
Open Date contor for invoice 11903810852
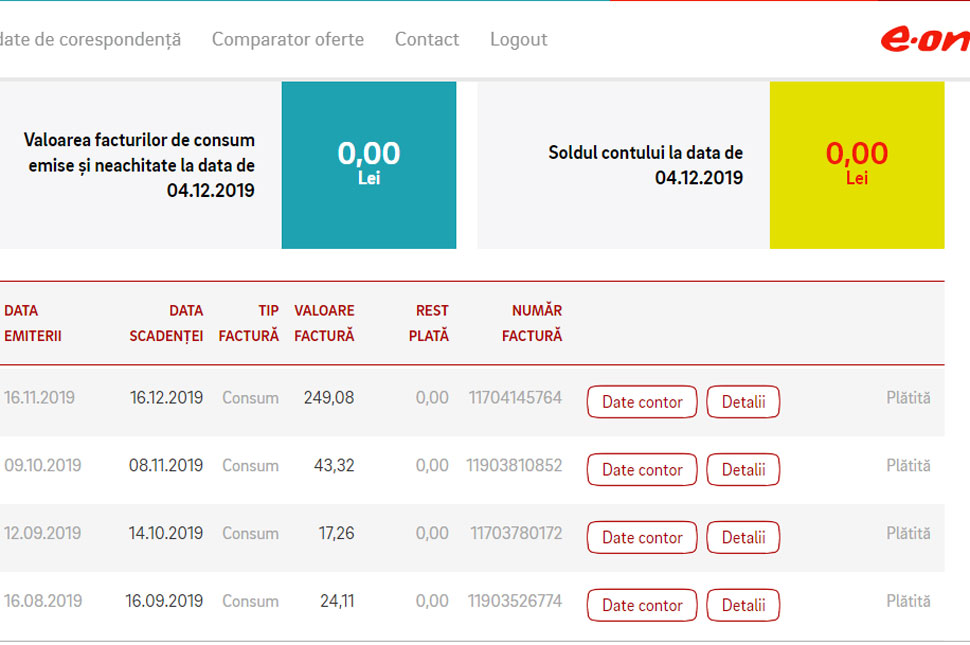coord(642,470)
